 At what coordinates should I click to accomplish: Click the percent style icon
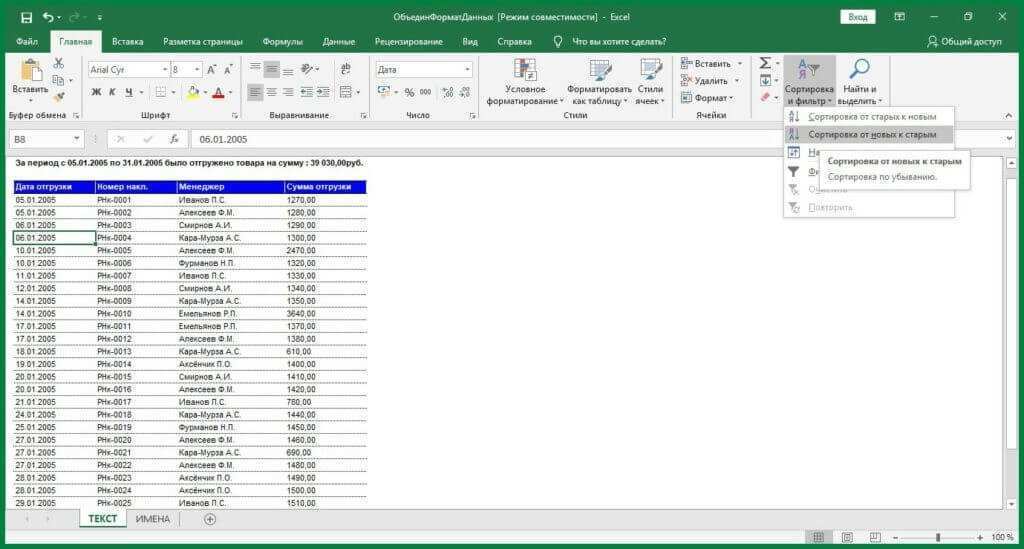click(x=409, y=92)
